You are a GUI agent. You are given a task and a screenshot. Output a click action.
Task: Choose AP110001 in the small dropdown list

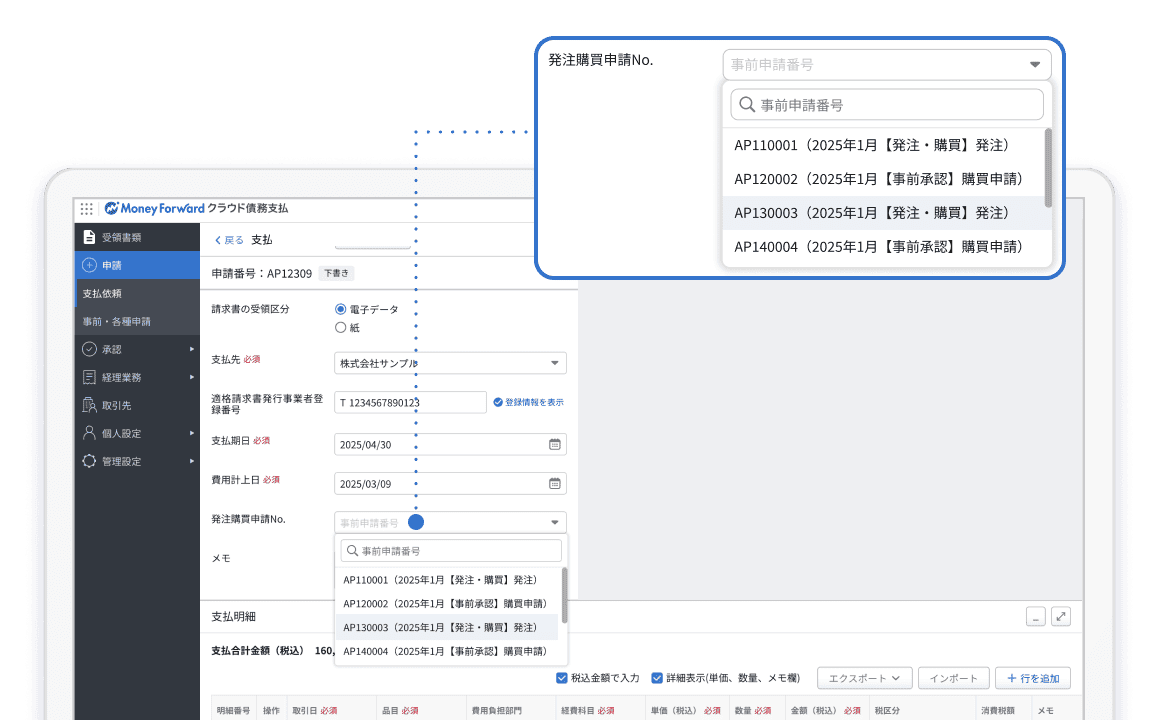(x=440, y=580)
